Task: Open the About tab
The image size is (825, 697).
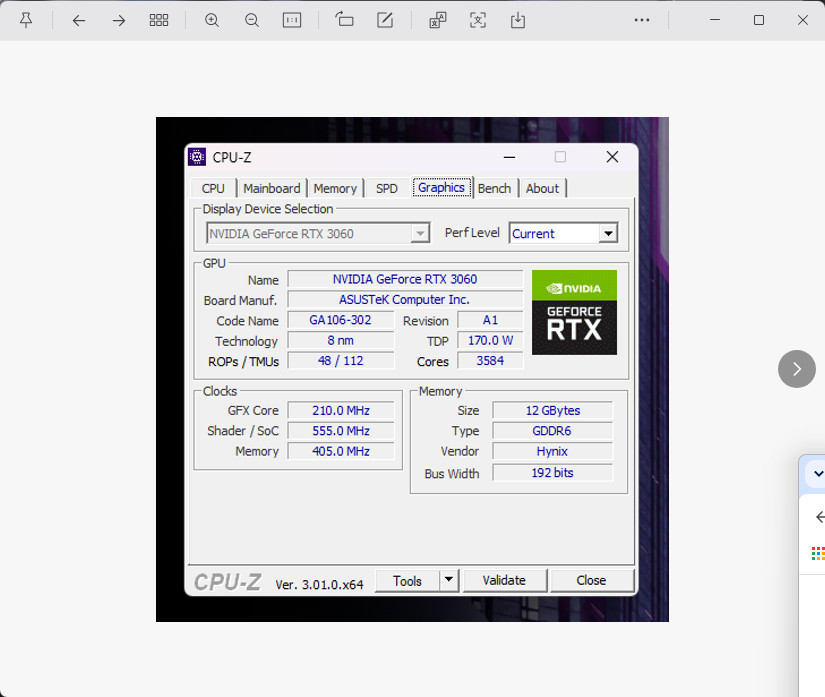Action: [x=542, y=188]
